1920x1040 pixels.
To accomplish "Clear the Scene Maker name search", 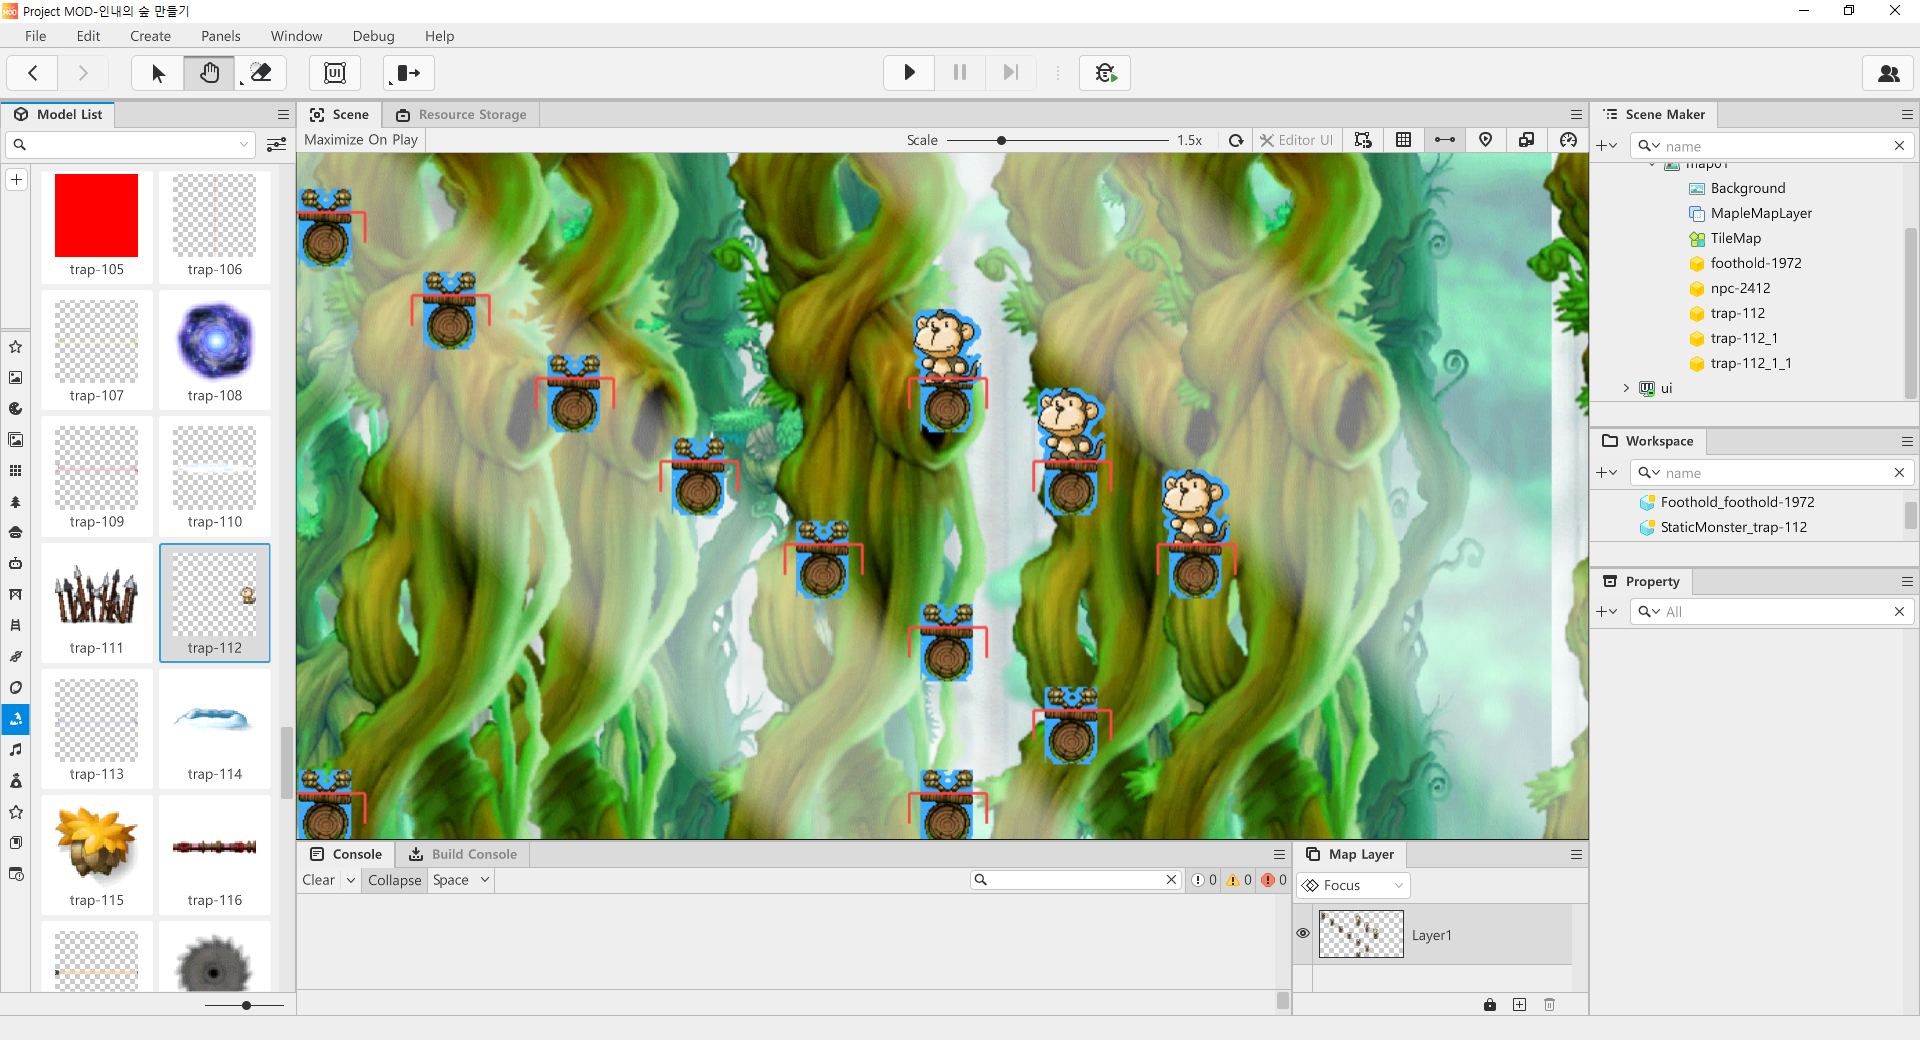I will point(1899,146).
